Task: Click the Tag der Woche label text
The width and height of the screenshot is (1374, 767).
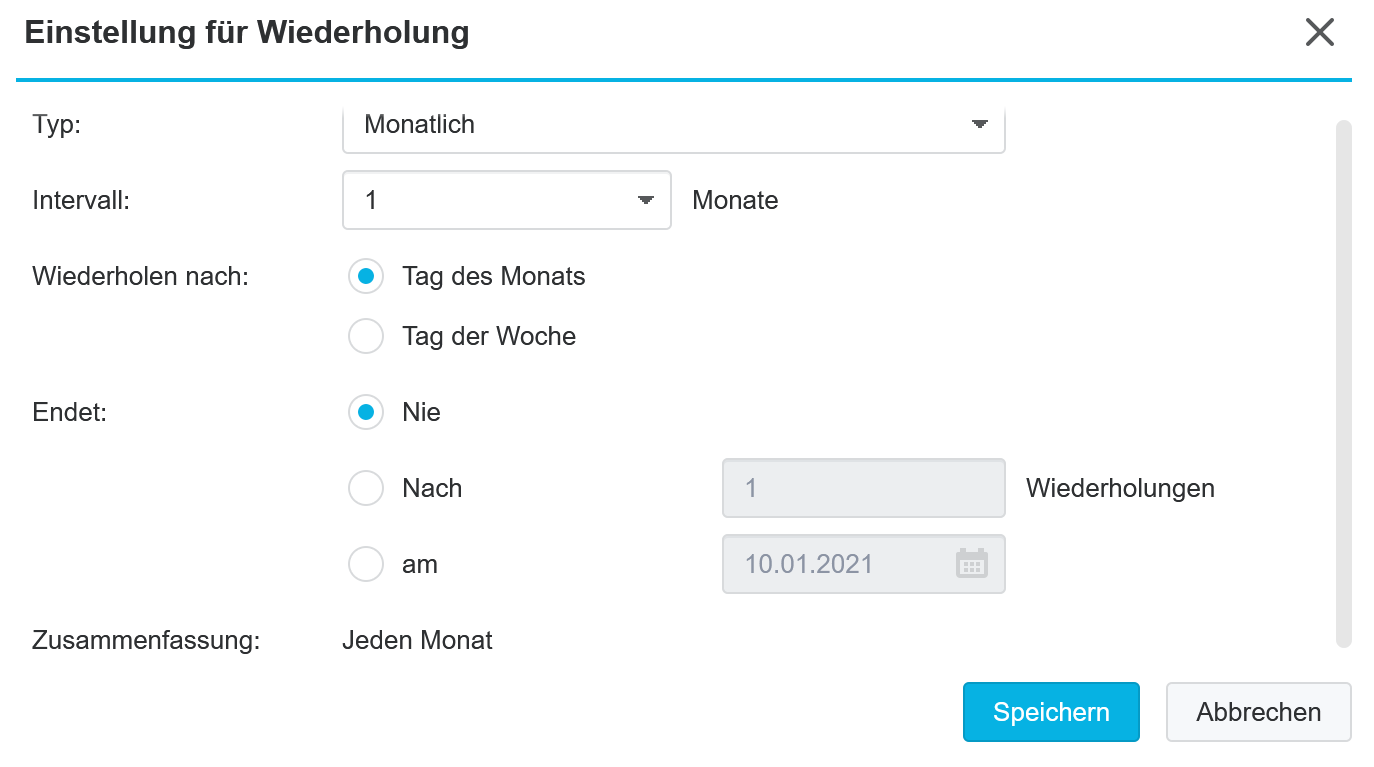Action: (489, 336)
